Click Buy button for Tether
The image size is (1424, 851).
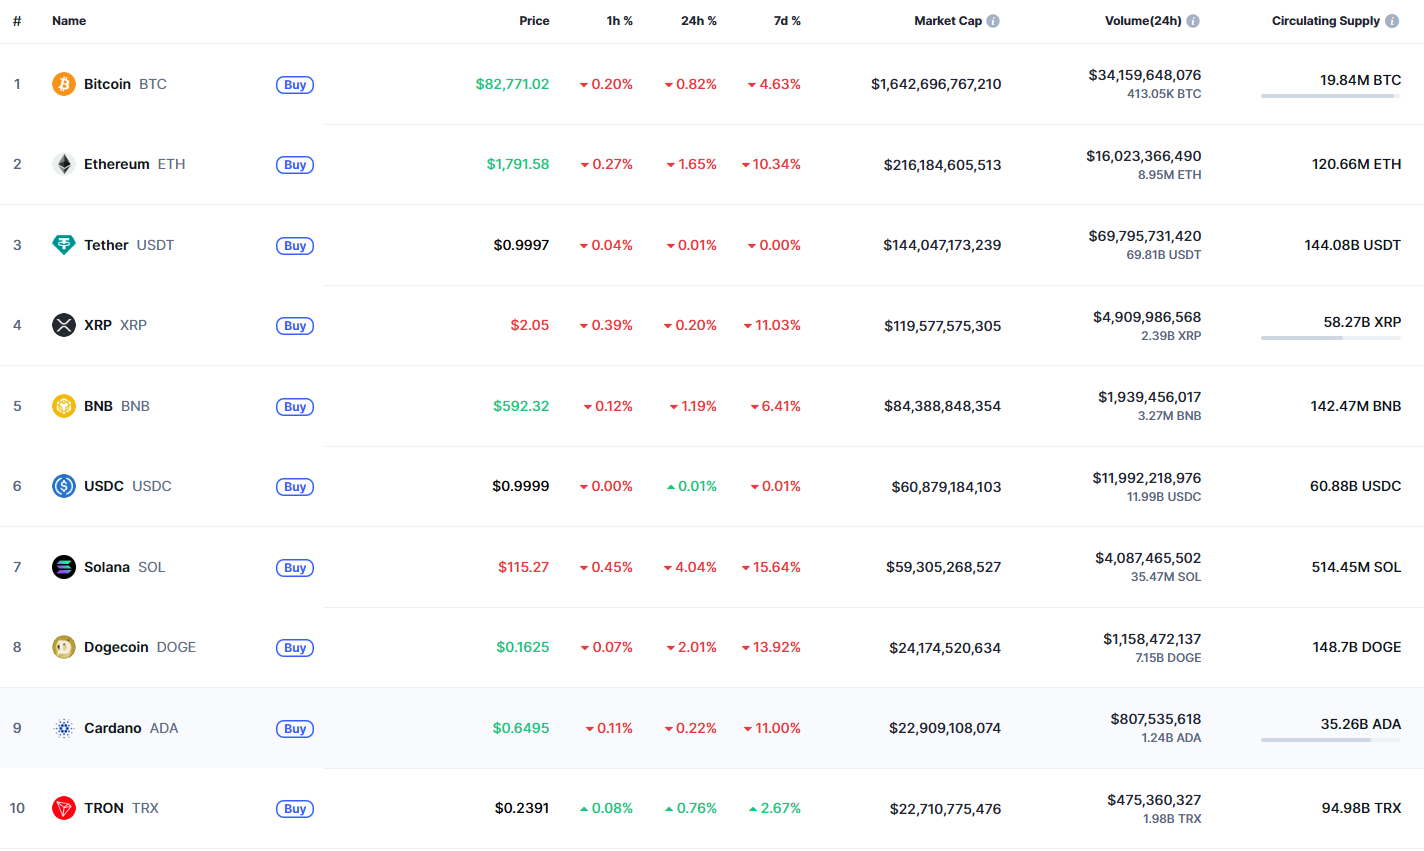[x=295, y=246]
